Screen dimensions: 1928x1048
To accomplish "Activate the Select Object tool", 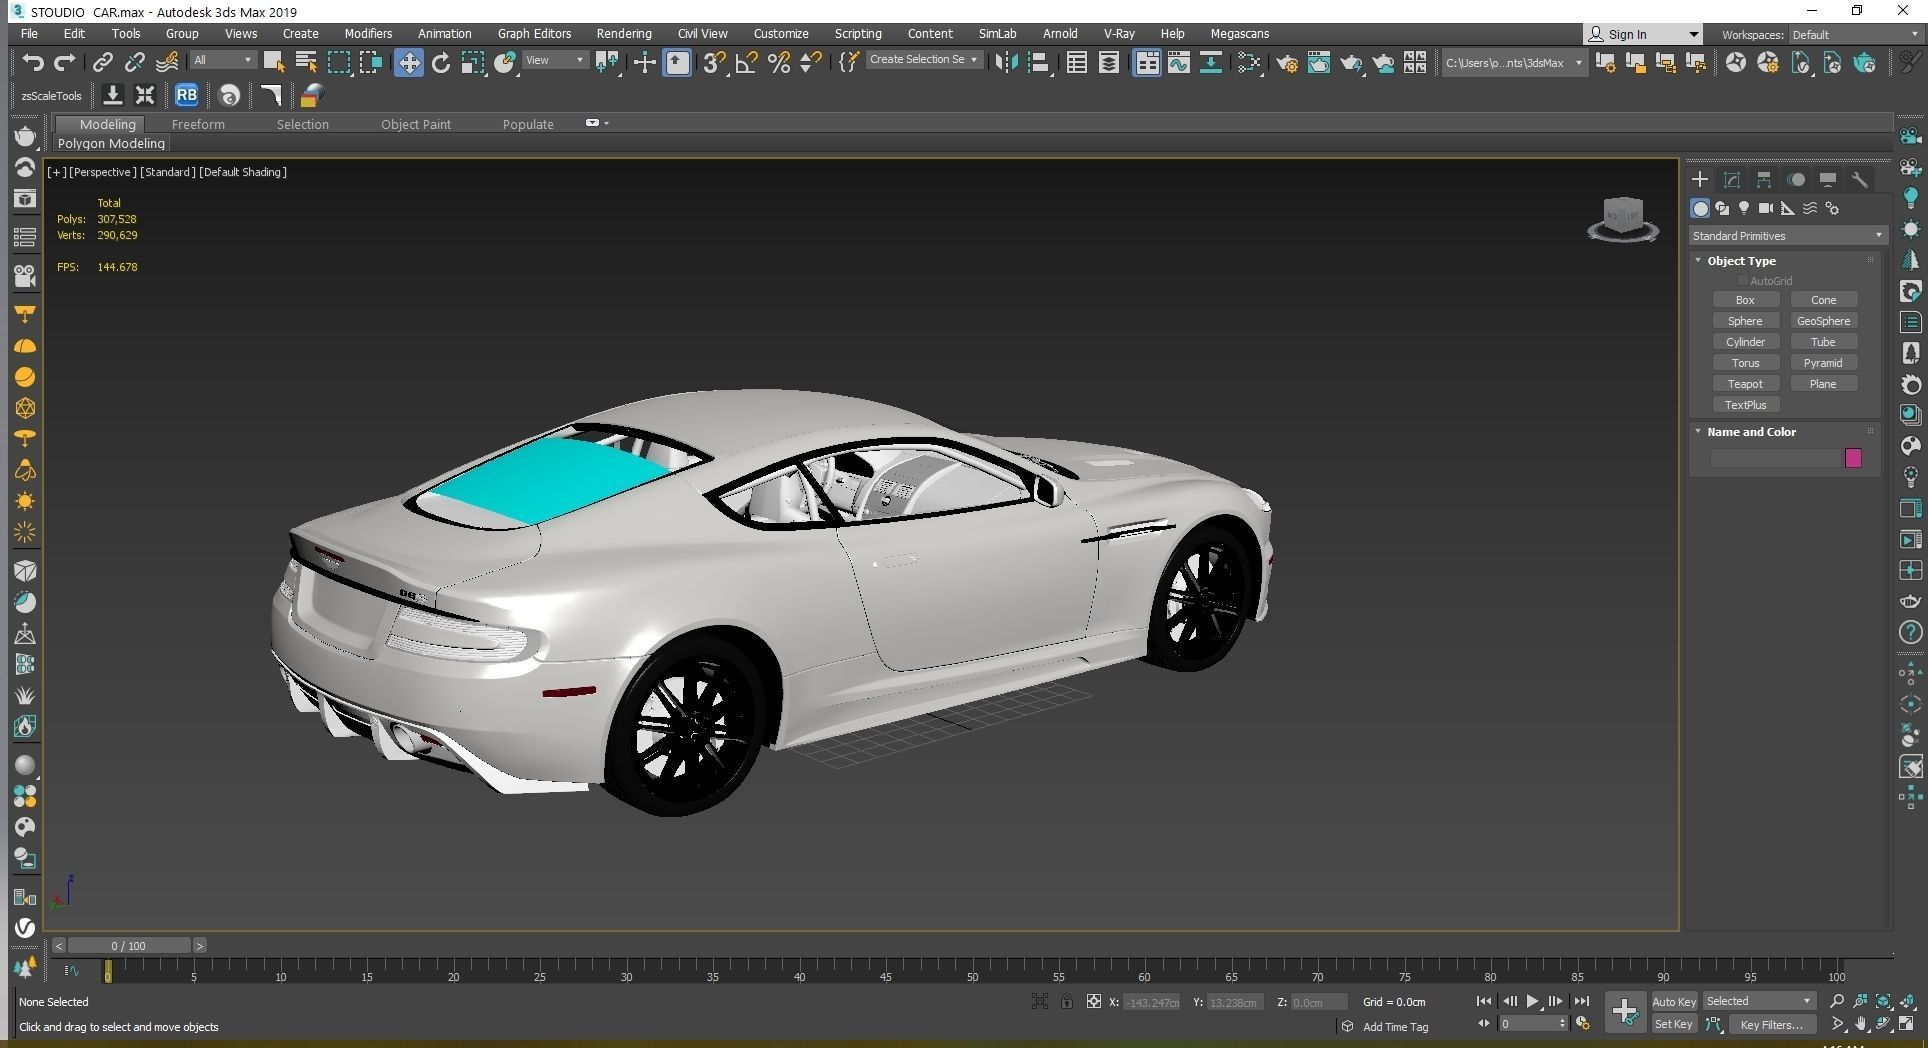I will (x=273, y=63).
